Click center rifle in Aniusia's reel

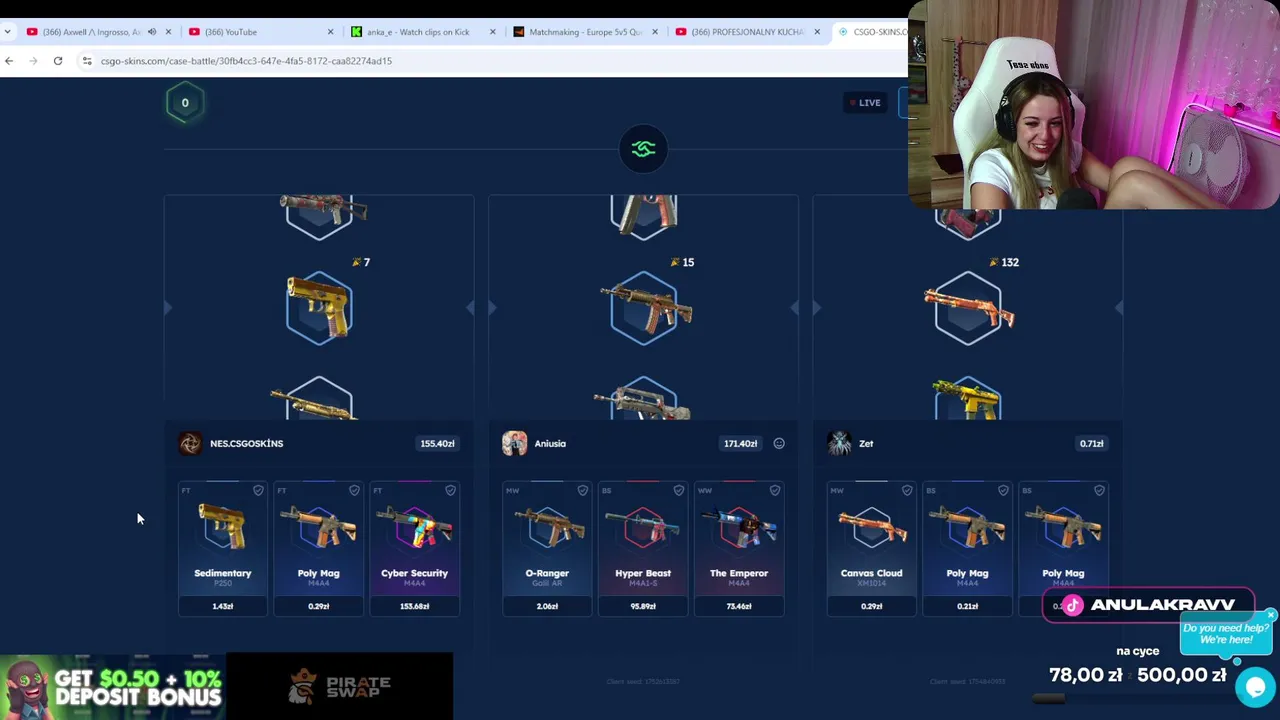coord(645,308)
